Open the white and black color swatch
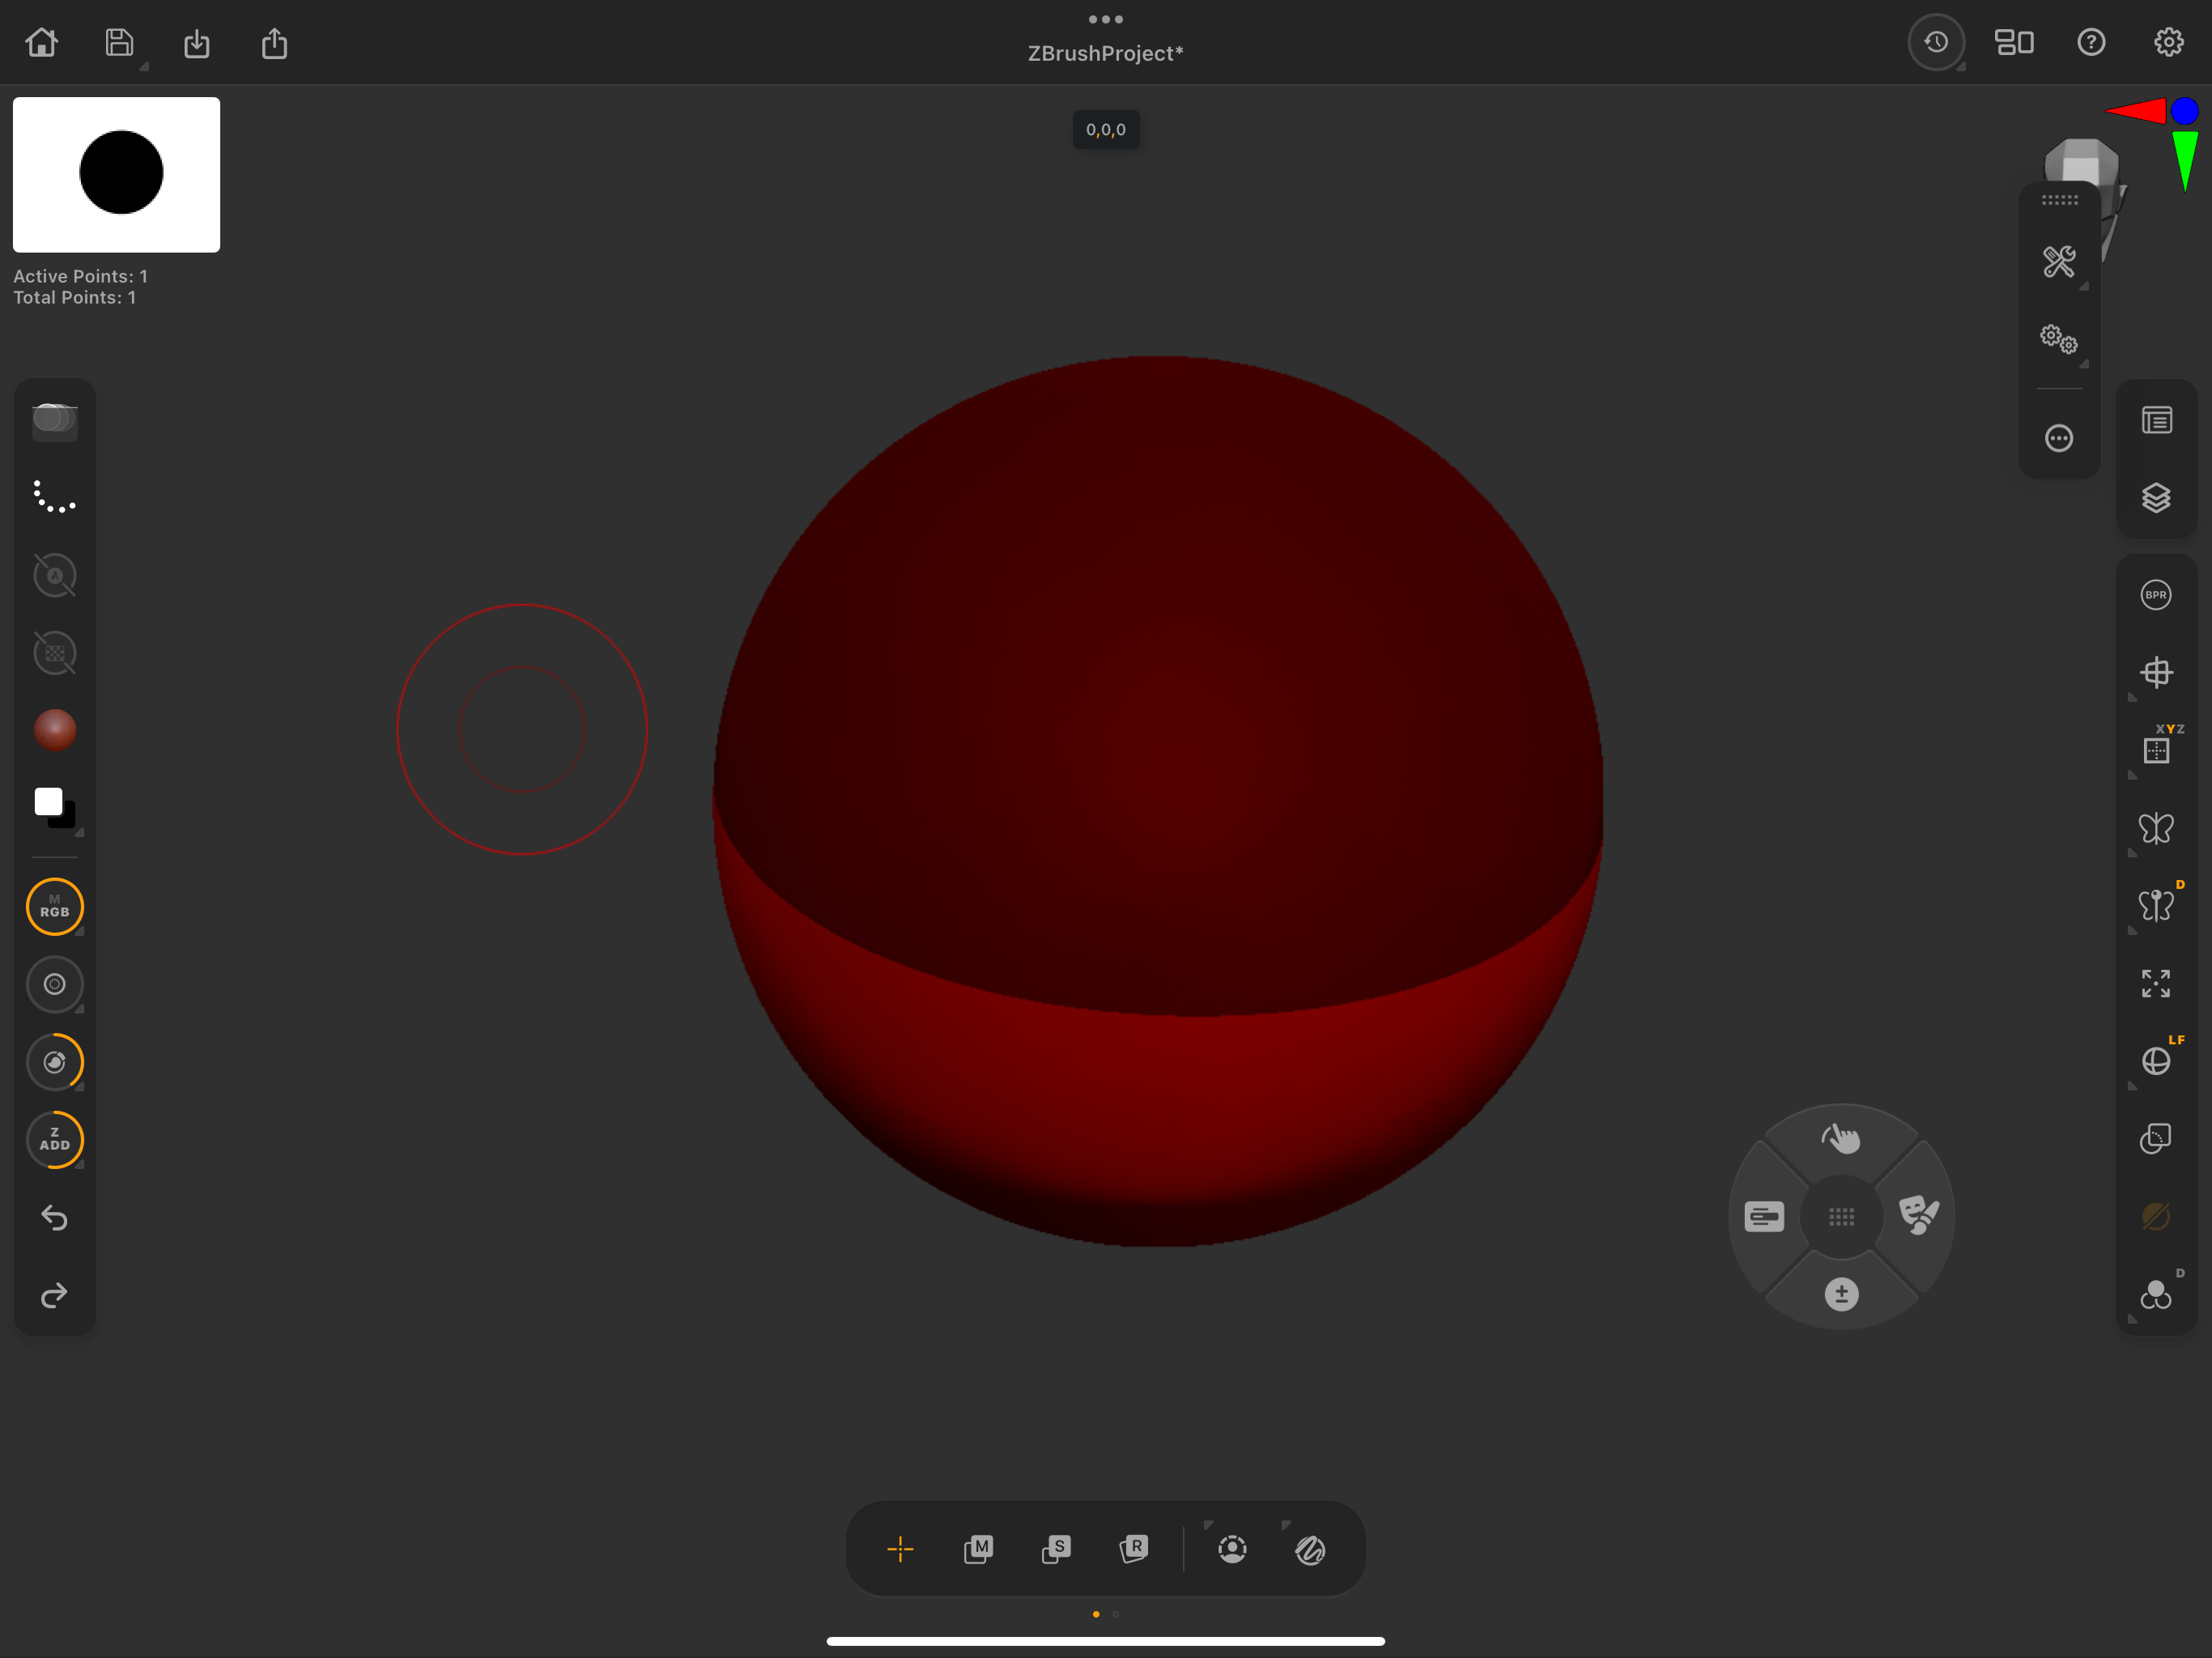The image size is (2212, 1658). point(55,807)
